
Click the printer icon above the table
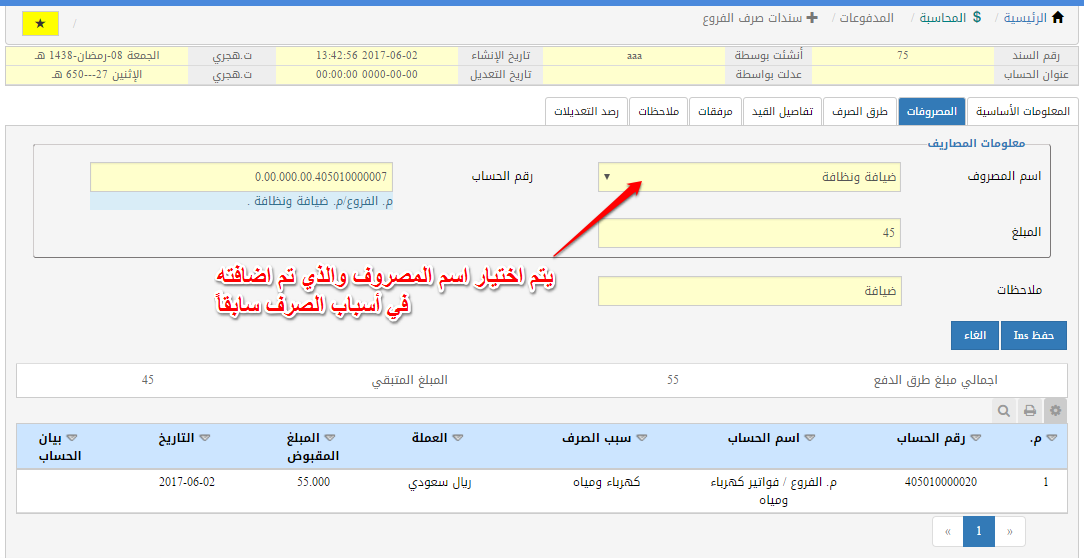1029,410
